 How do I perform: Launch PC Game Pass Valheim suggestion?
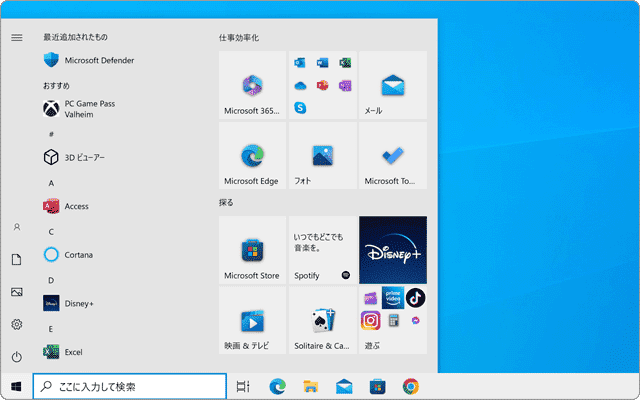point(79,109)
